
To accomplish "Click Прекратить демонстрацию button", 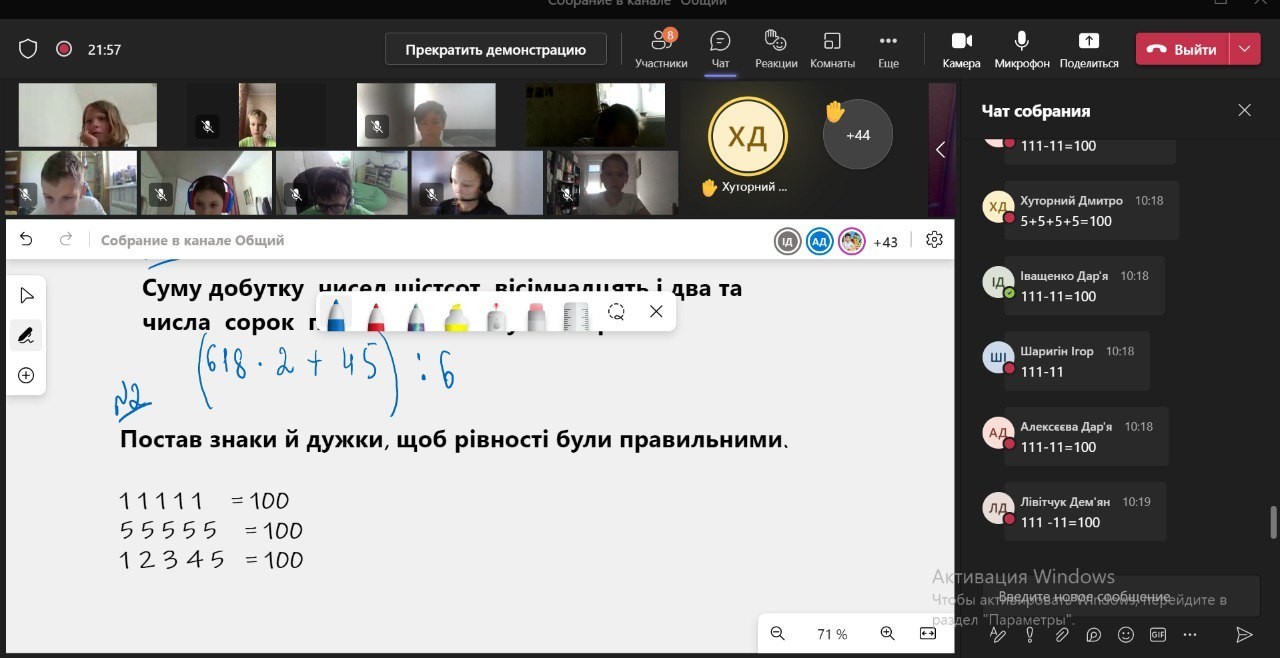I will pos(496,49).
